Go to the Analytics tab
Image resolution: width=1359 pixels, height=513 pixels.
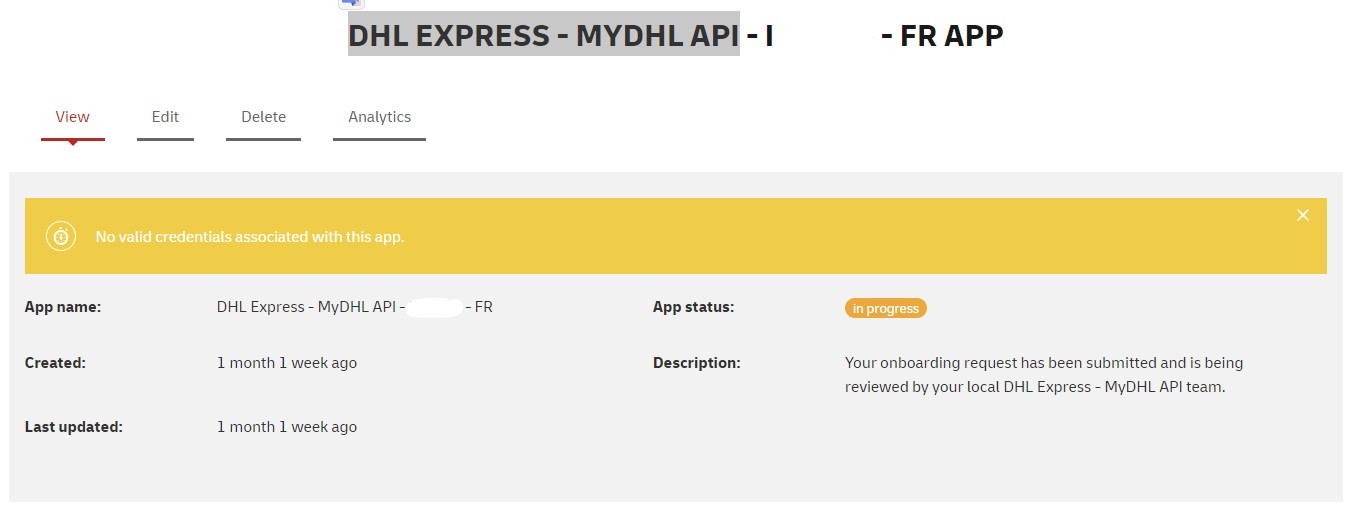coord(379,117)
